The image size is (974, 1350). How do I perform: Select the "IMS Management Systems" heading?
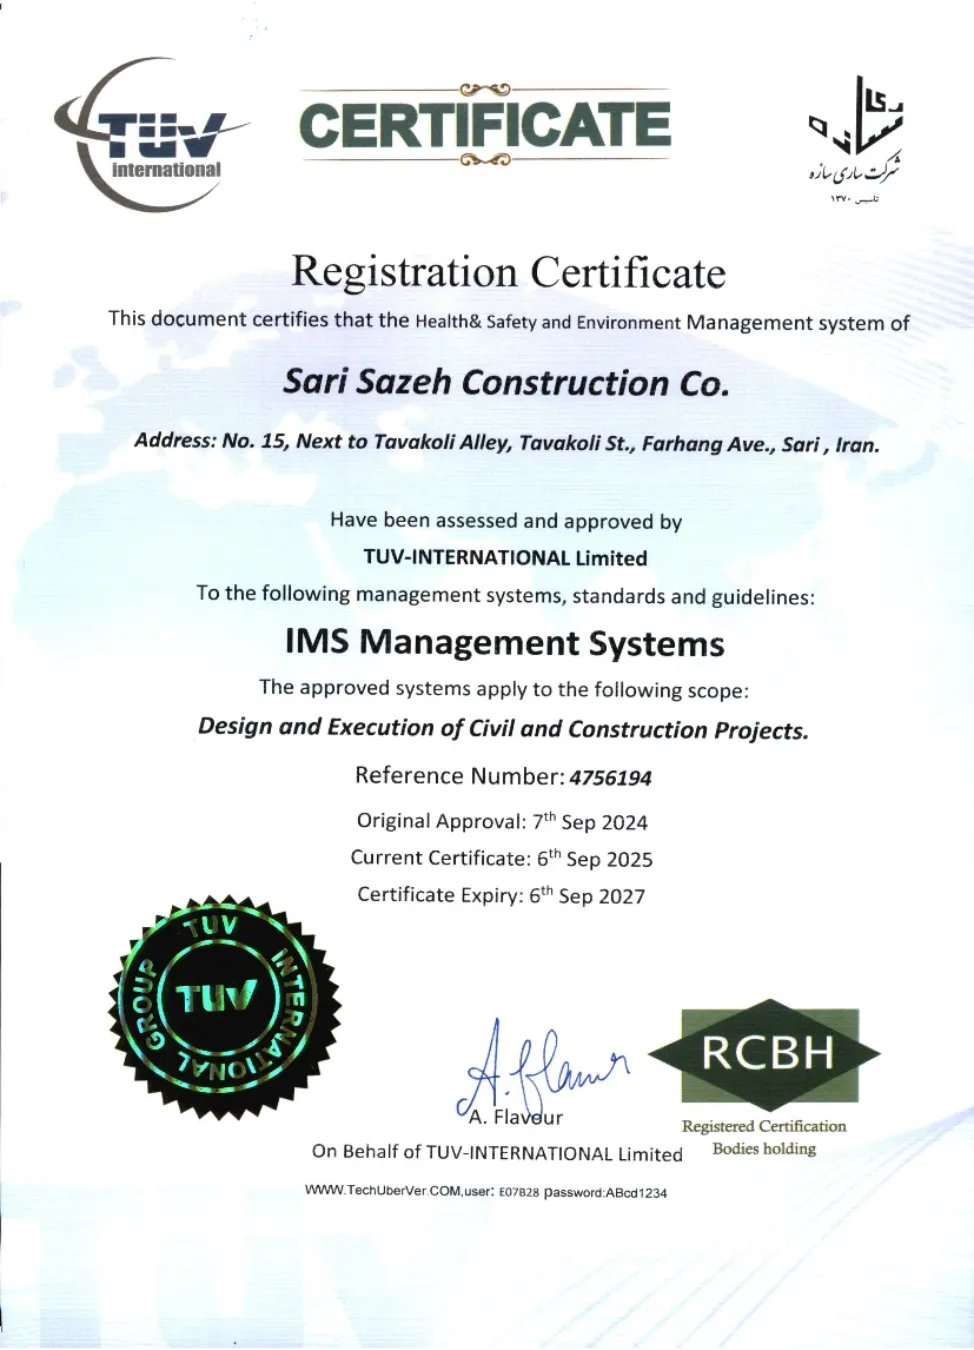[x=505, y=642]
